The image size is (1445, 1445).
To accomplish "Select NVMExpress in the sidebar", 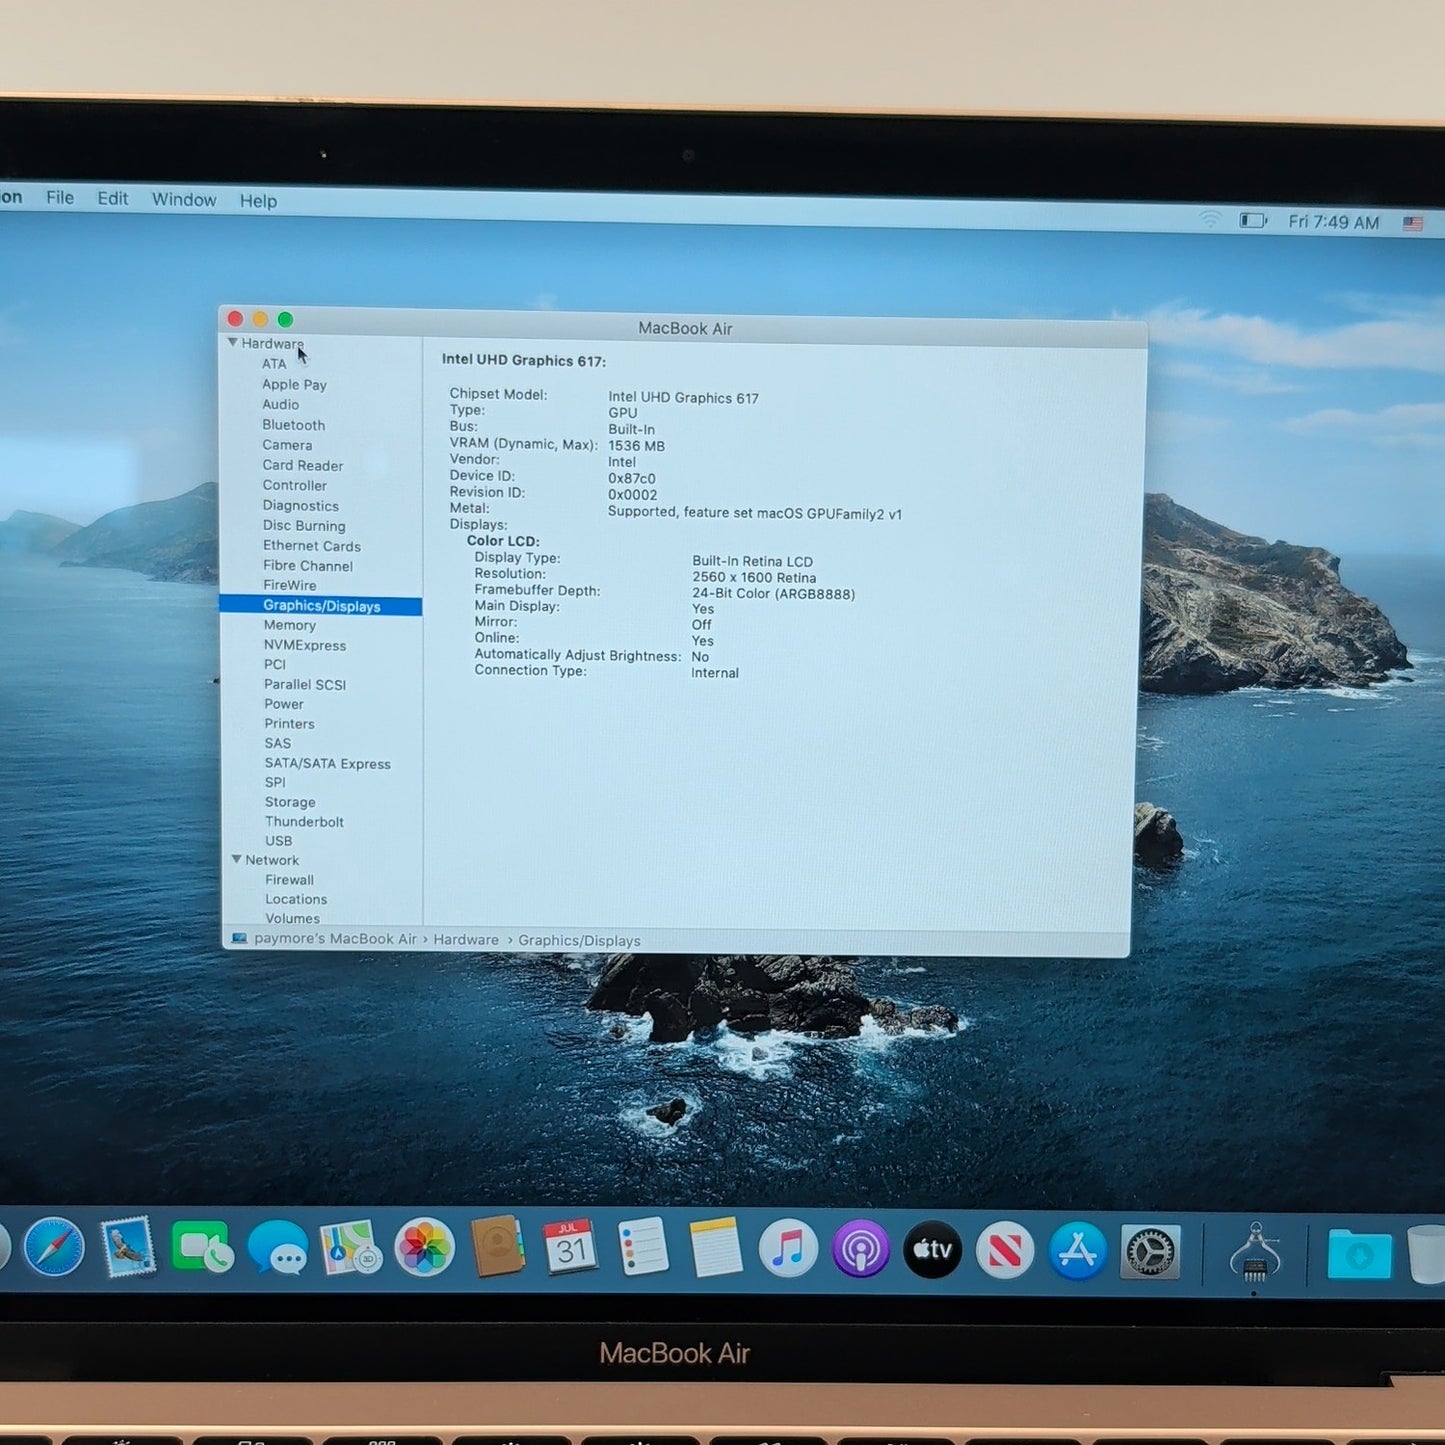I will 304,645.
